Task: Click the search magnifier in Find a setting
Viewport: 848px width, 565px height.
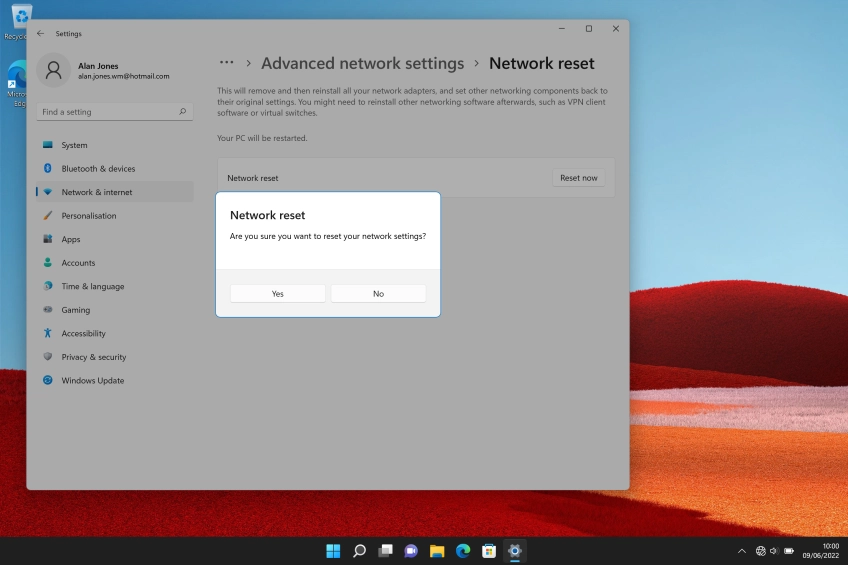Action: pos(183,111)
